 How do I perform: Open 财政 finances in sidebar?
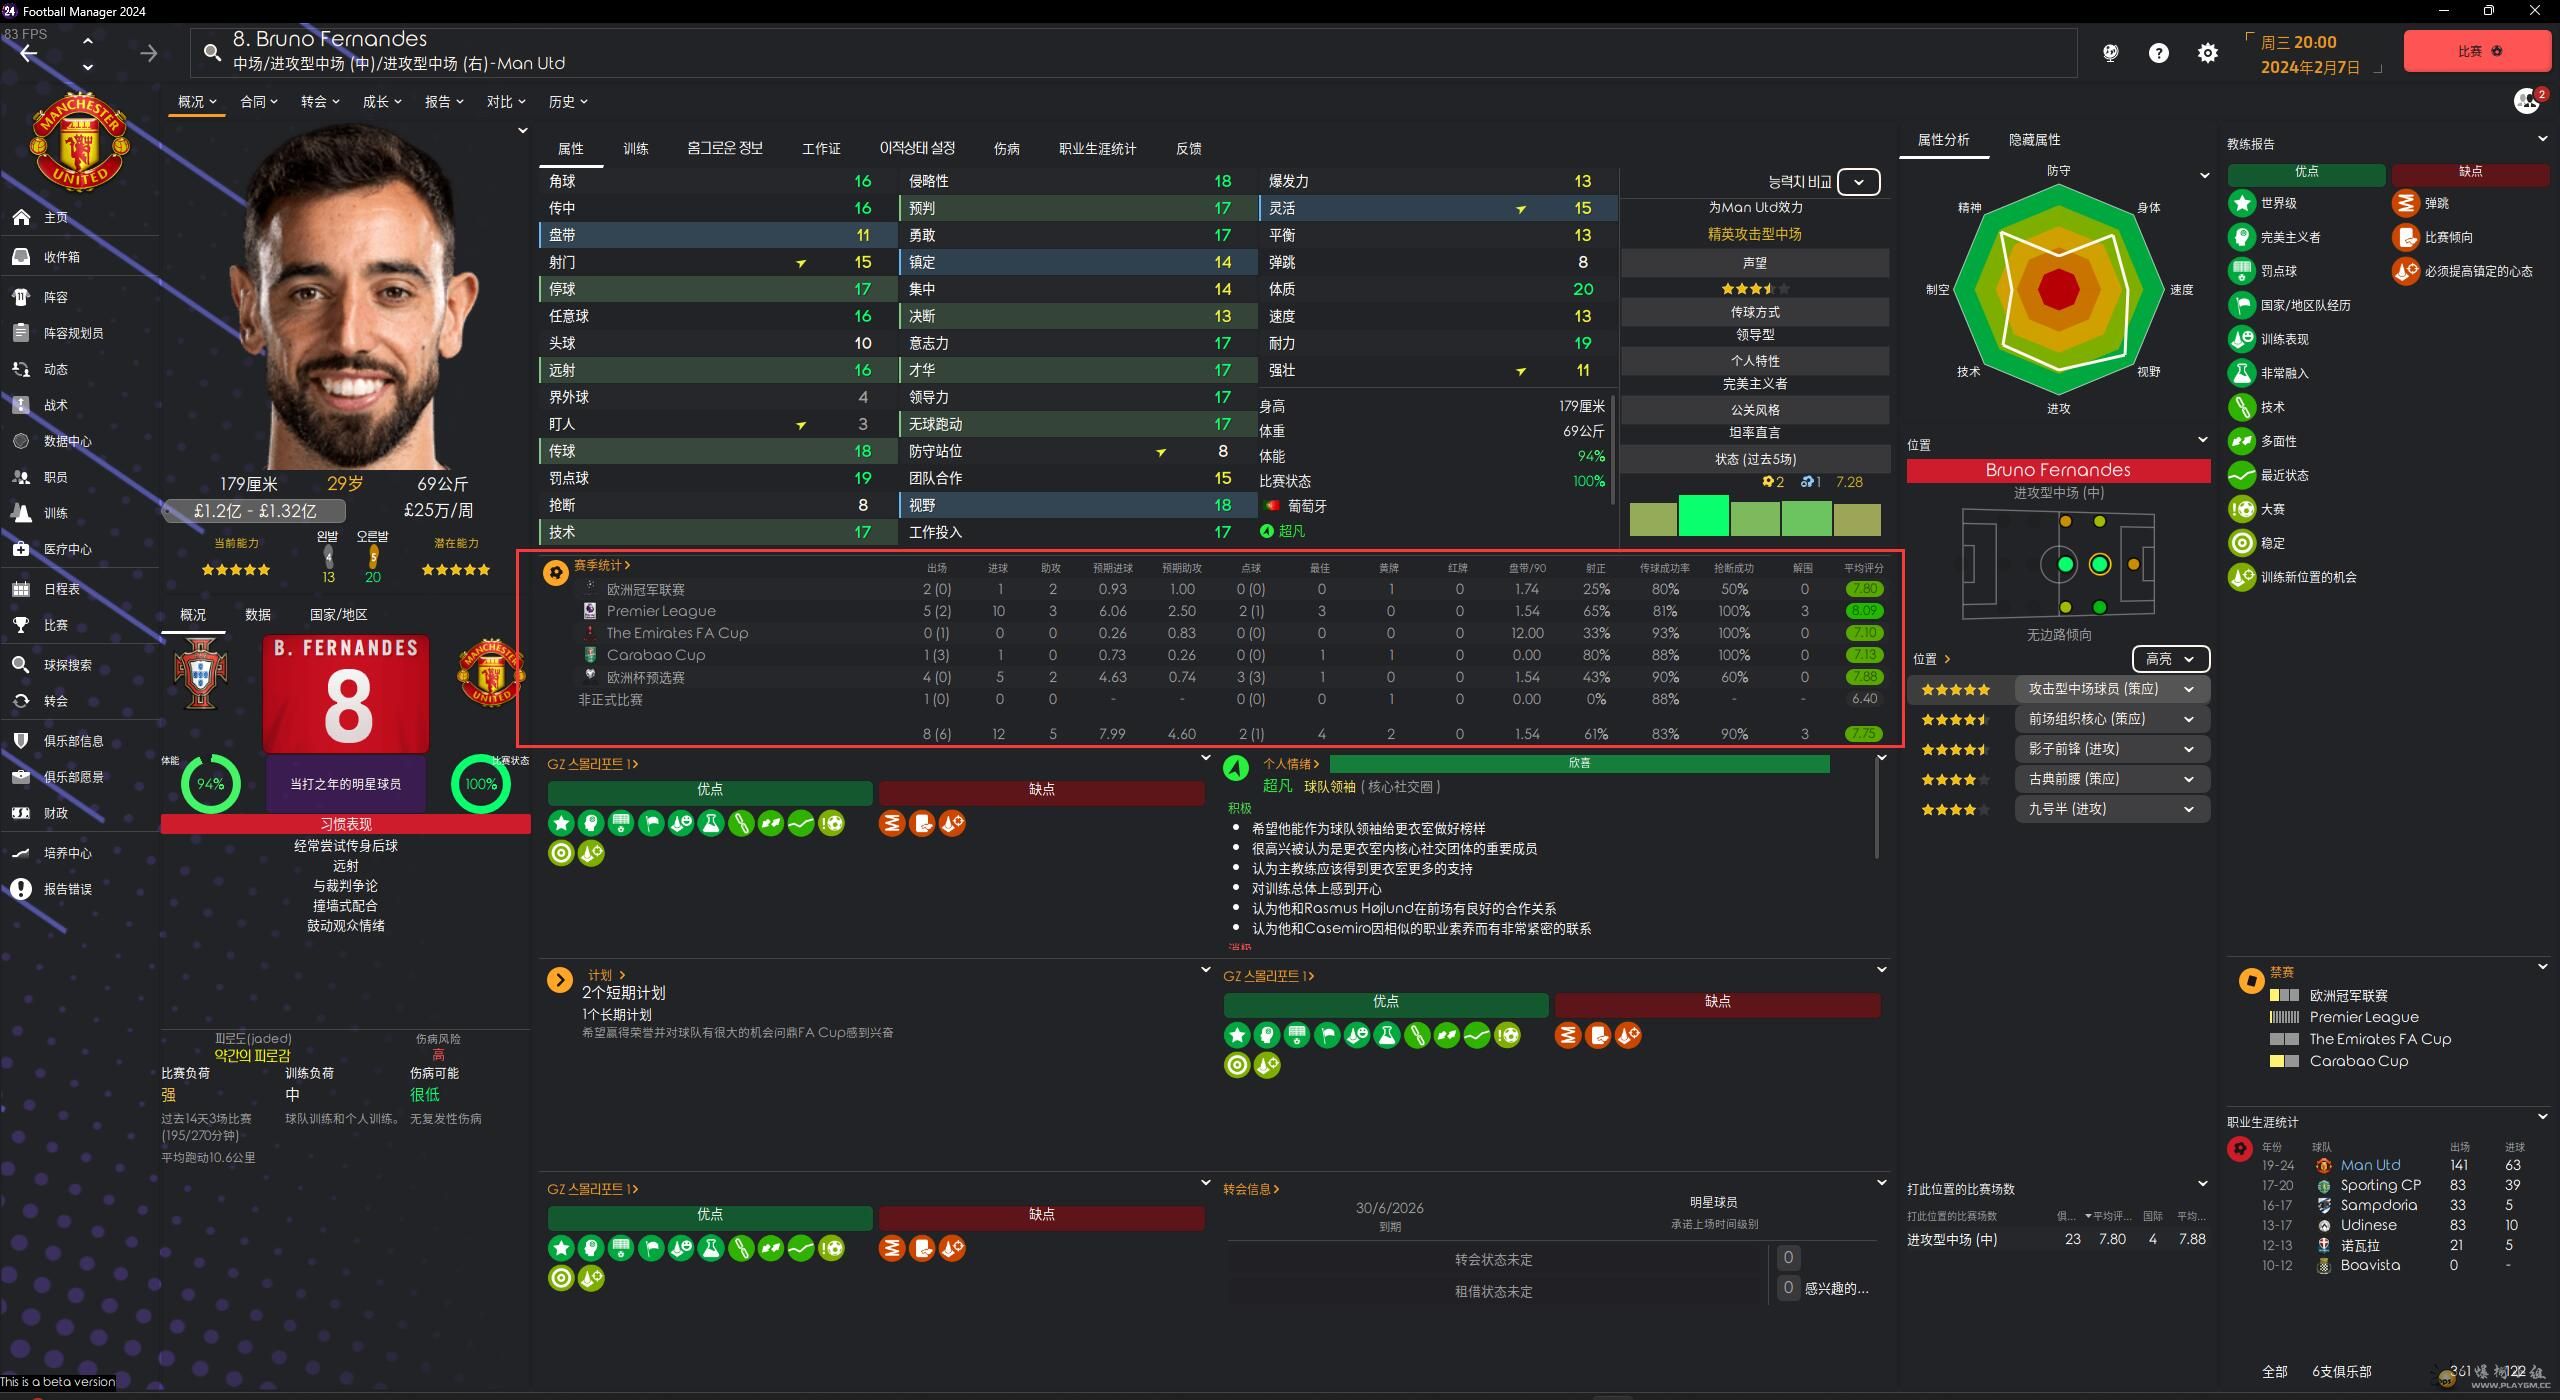pyautogui.click(x=55, y=813)
